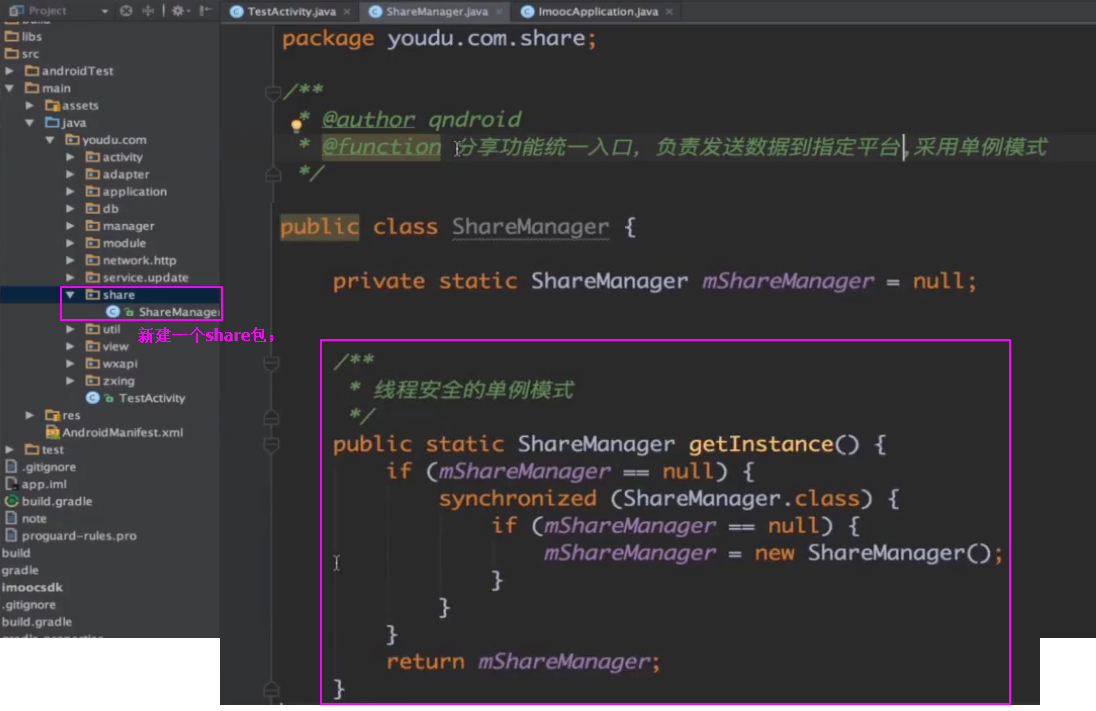This screenshot has width=1096, height=711.
Task: Expand the util package arrow
Action: 70,329
